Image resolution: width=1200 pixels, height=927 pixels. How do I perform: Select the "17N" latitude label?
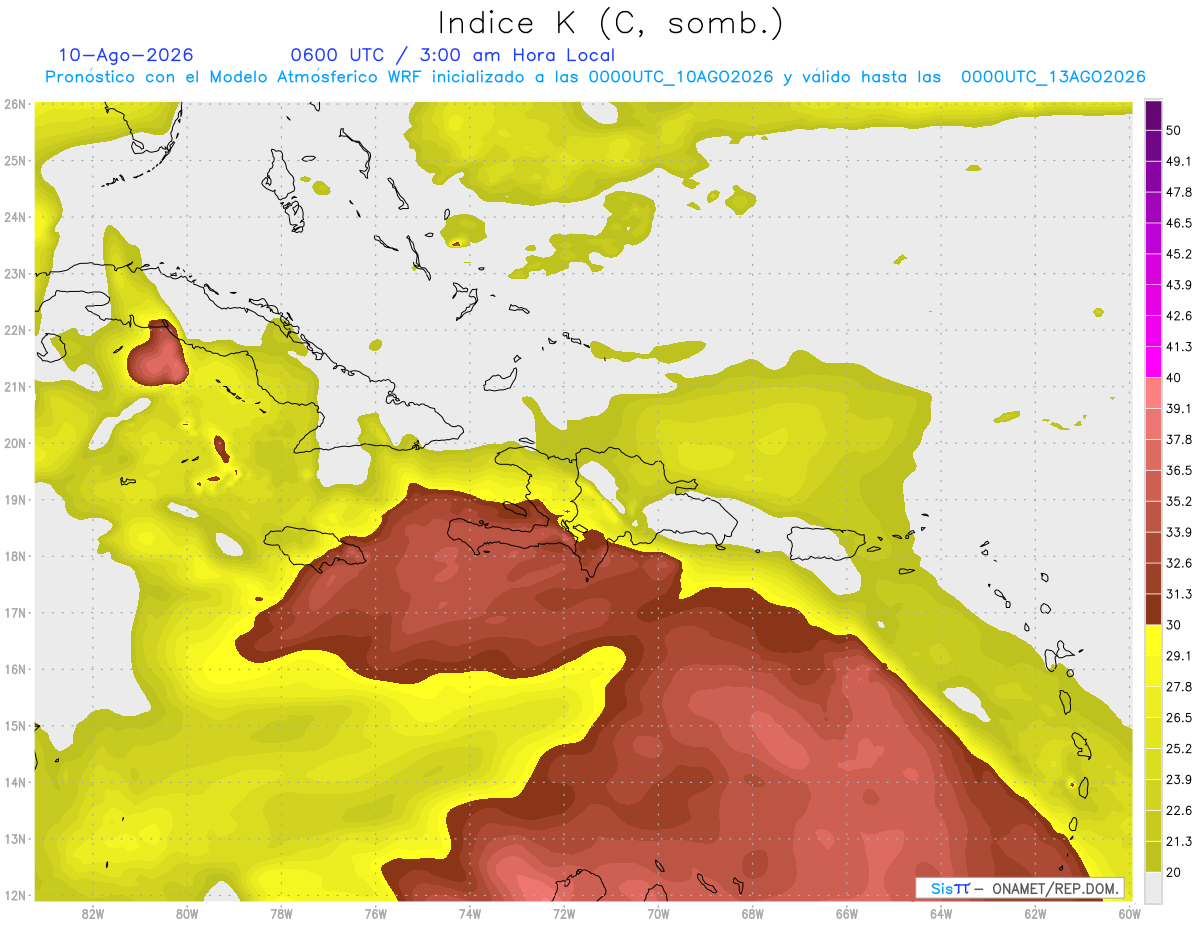(x=14, y=613)
